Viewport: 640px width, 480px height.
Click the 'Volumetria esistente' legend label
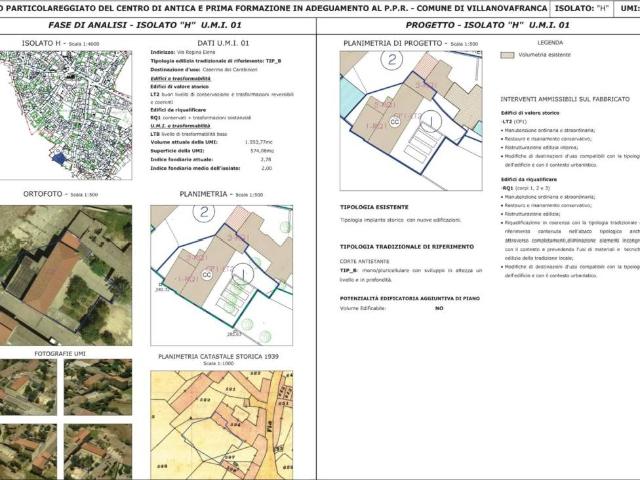pos(544,55)
